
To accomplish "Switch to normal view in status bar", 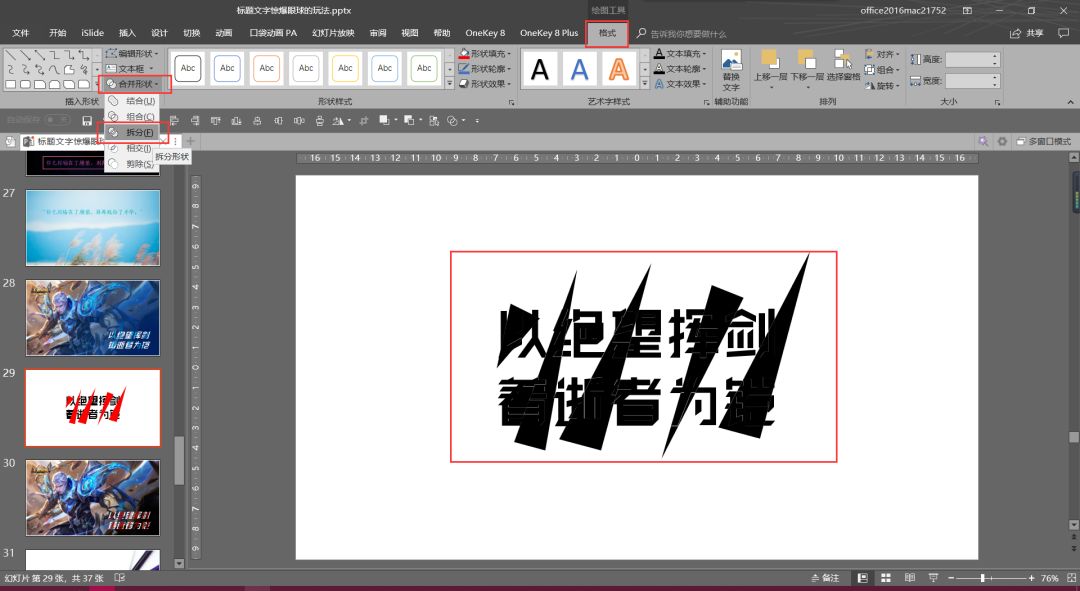I will click(x=862, y=578).
